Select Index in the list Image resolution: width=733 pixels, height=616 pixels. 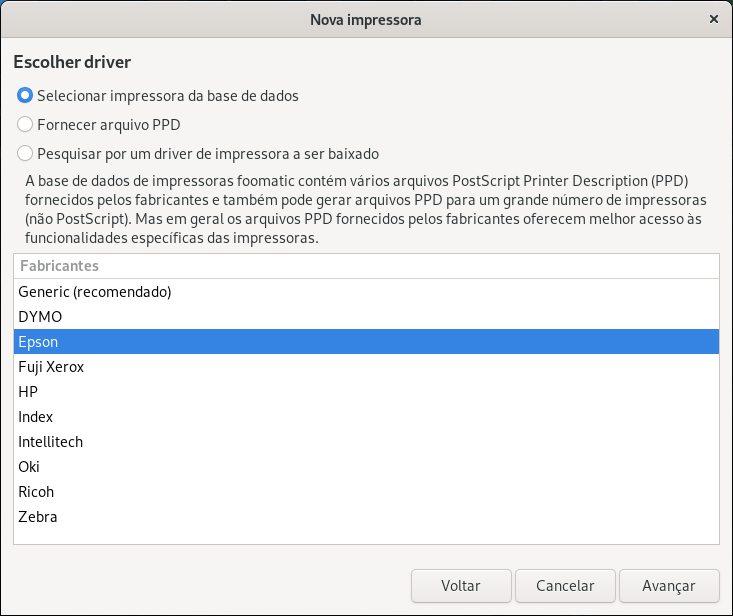tap(366, 417)
